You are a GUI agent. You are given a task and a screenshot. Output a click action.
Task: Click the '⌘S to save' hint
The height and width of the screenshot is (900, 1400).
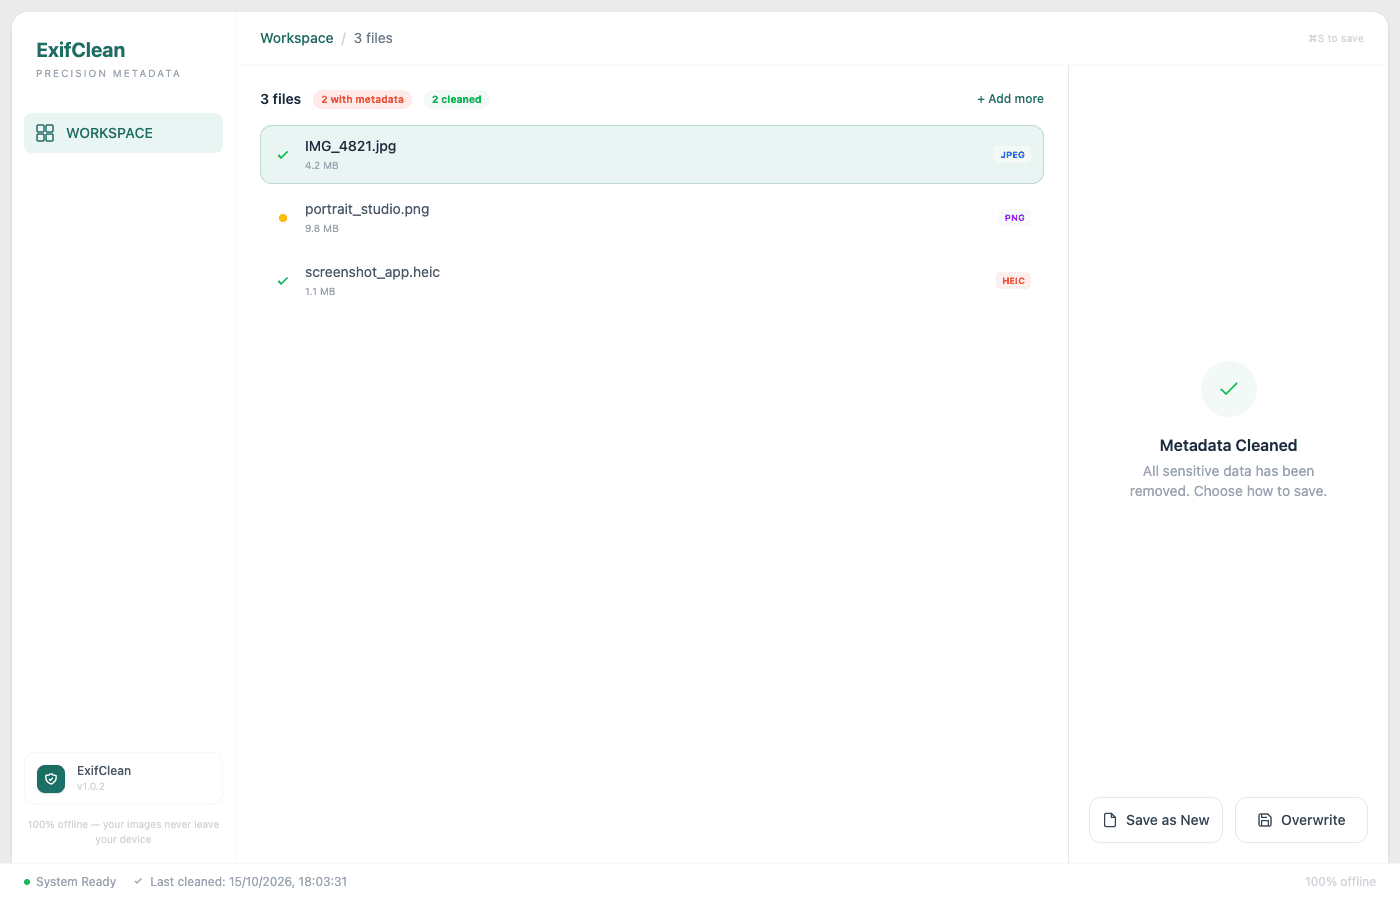click(1336, 39)
